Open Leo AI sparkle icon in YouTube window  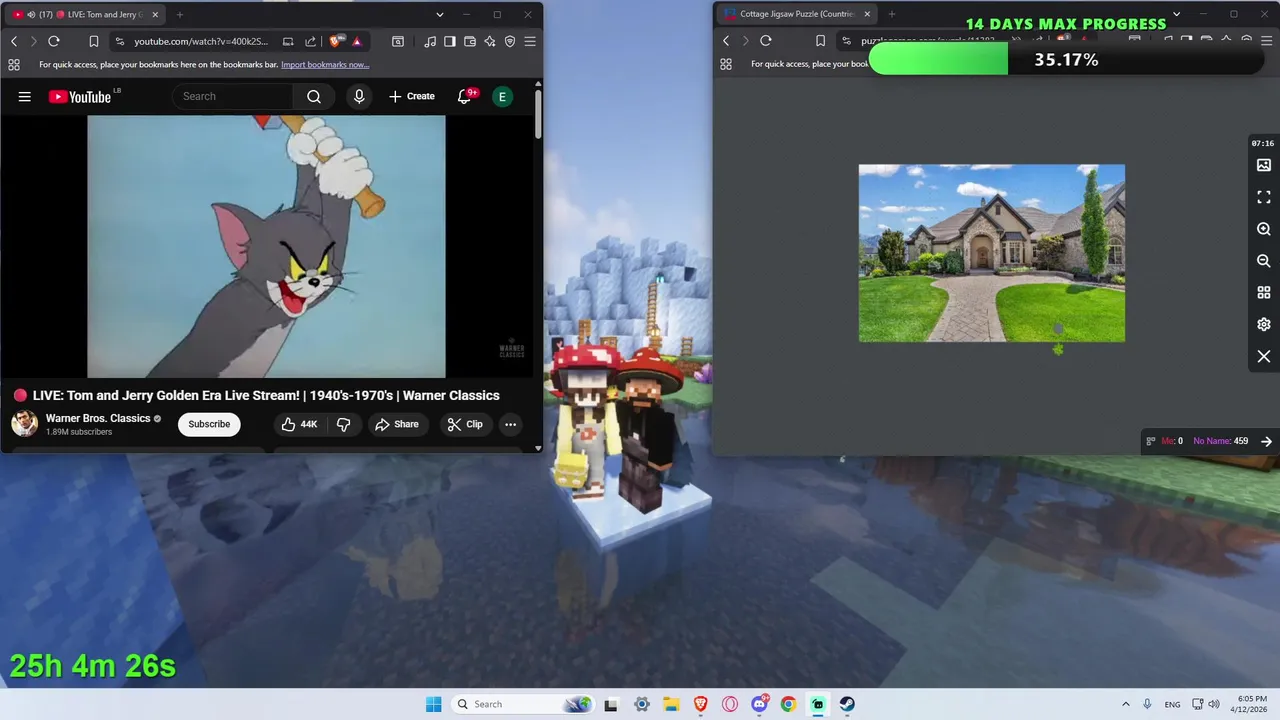tap(490, 41)
